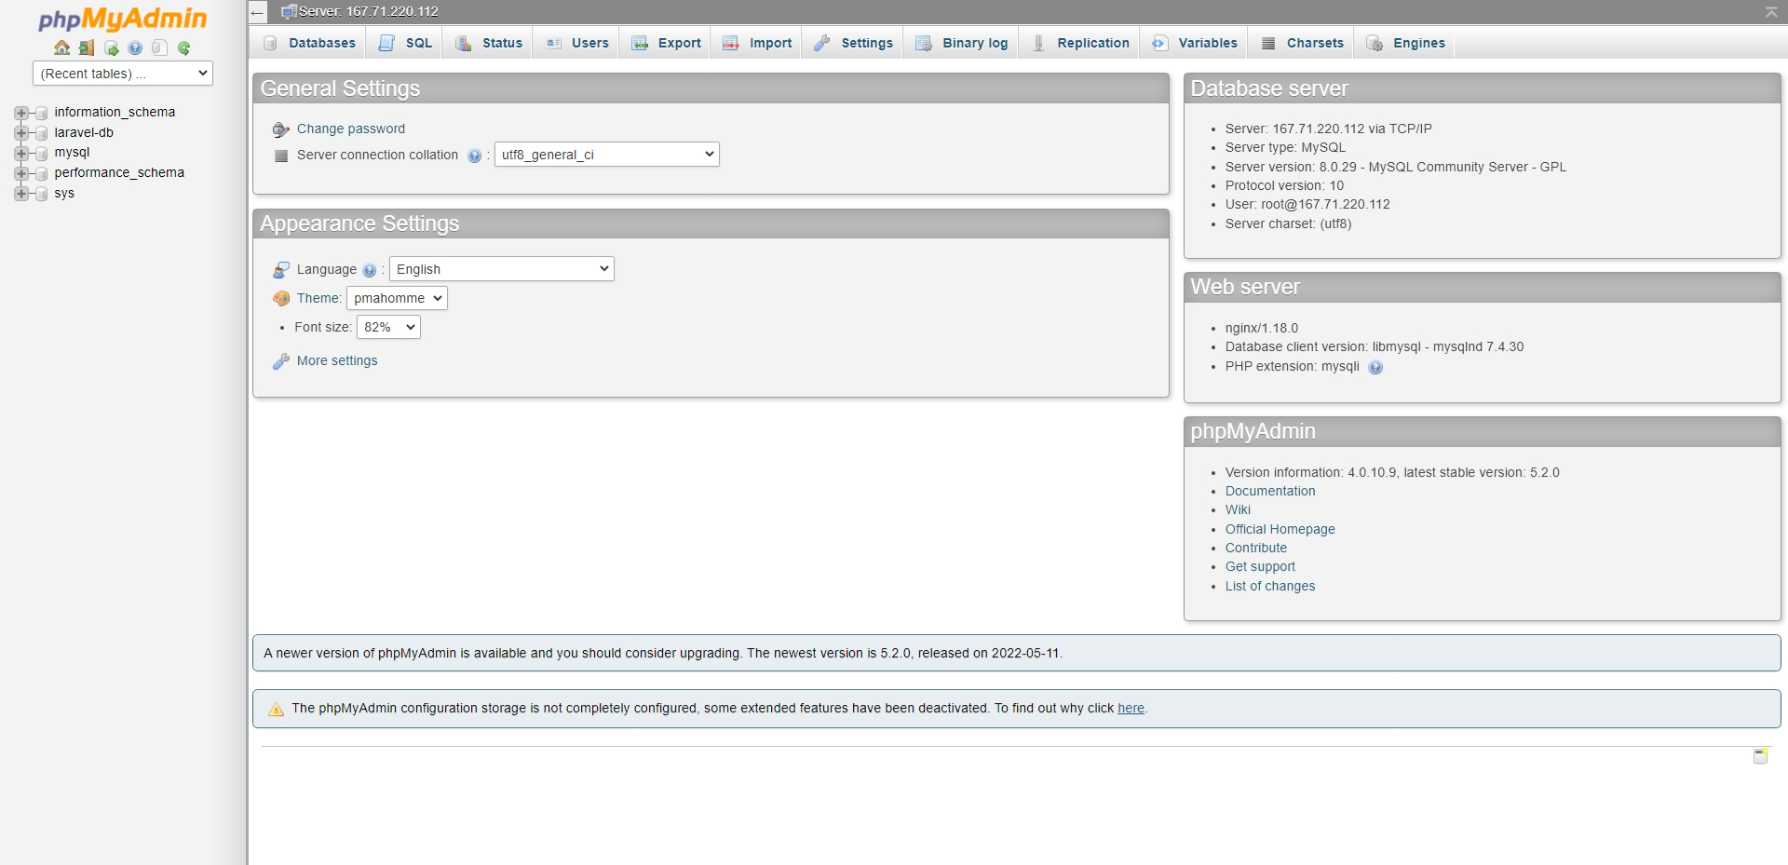The image size is (1788, 865).
Task: Open the Variables tab
Action: [1194, 43]
